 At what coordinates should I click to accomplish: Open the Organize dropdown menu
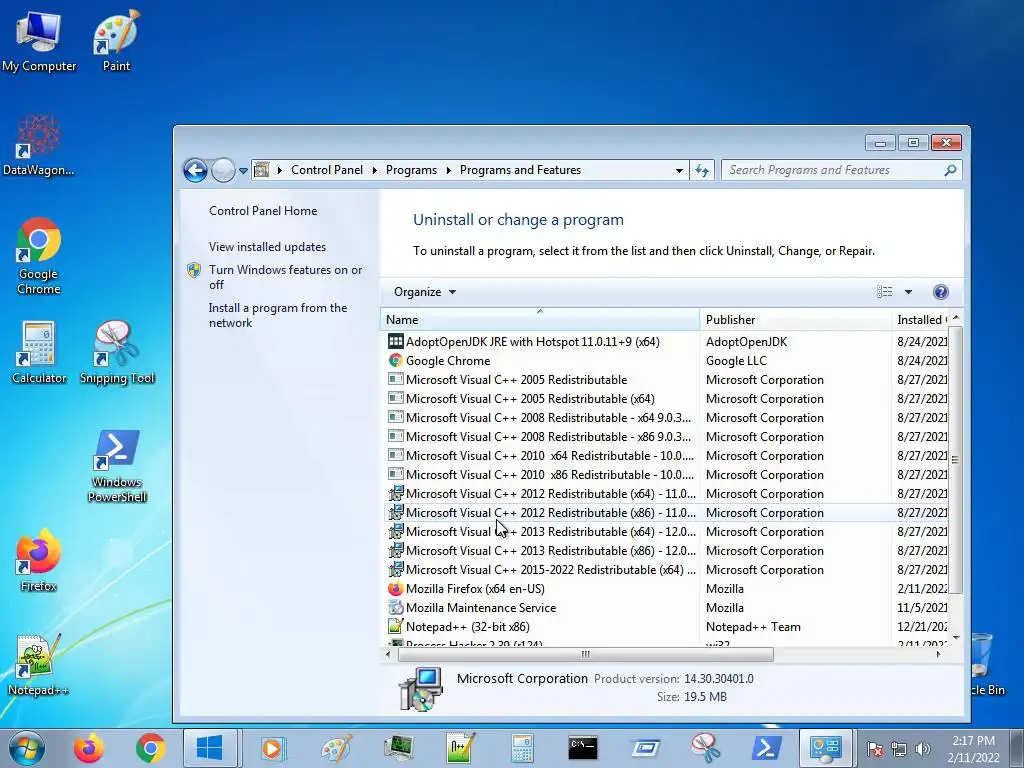(x=424, y=292)
